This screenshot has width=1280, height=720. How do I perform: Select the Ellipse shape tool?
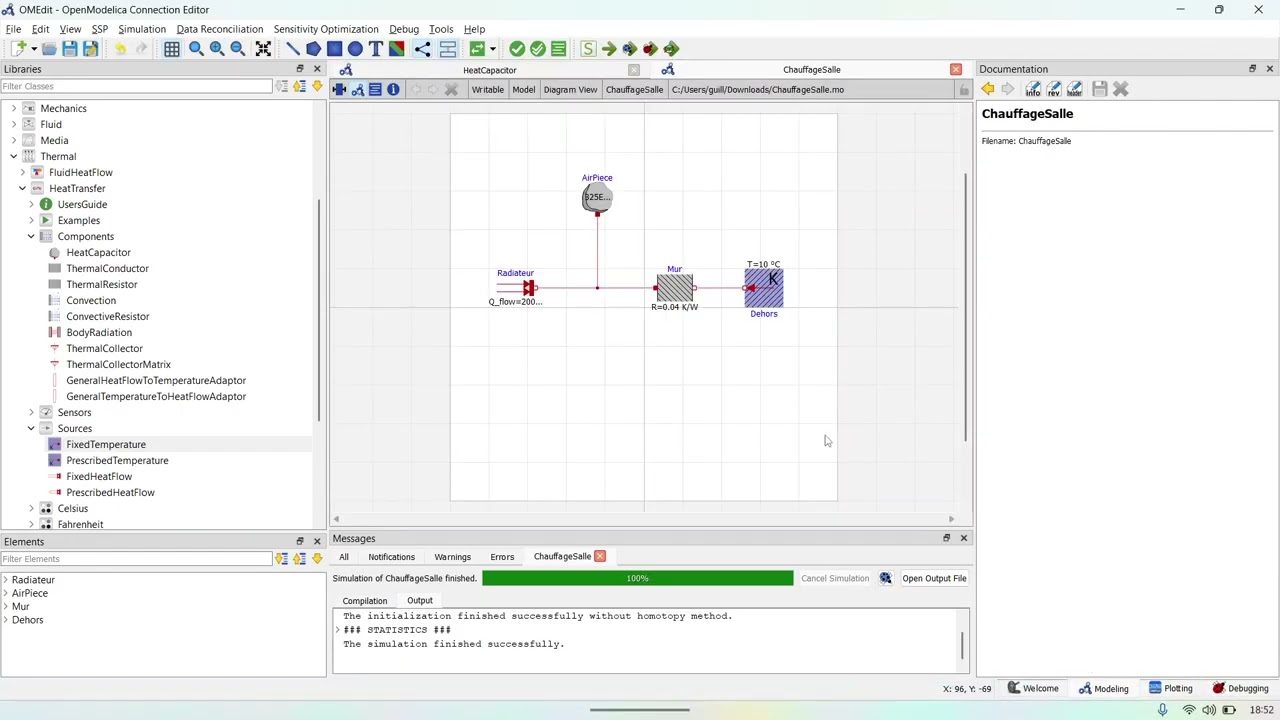(355, 48)
